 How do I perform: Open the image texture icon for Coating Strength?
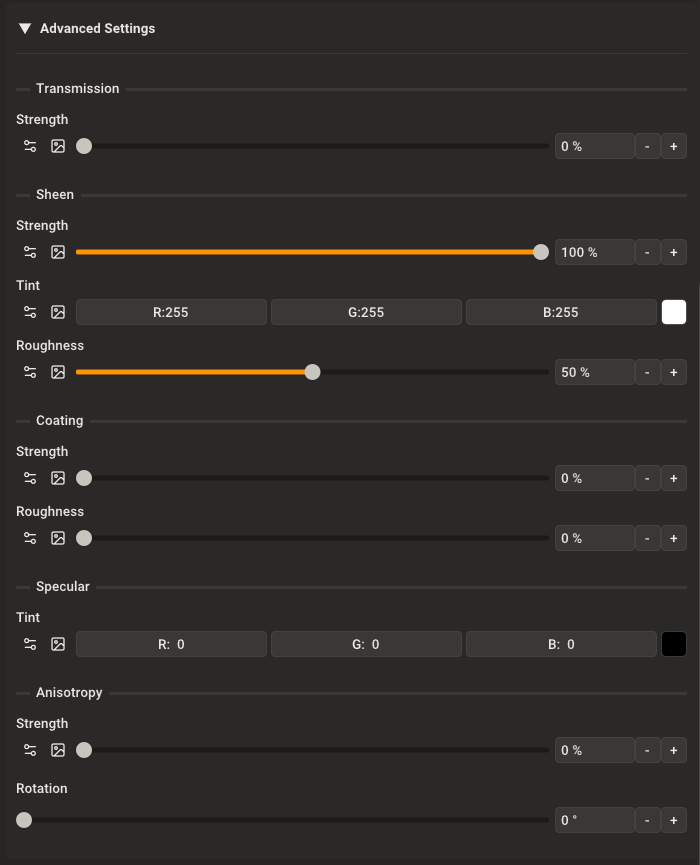point(58,478)
